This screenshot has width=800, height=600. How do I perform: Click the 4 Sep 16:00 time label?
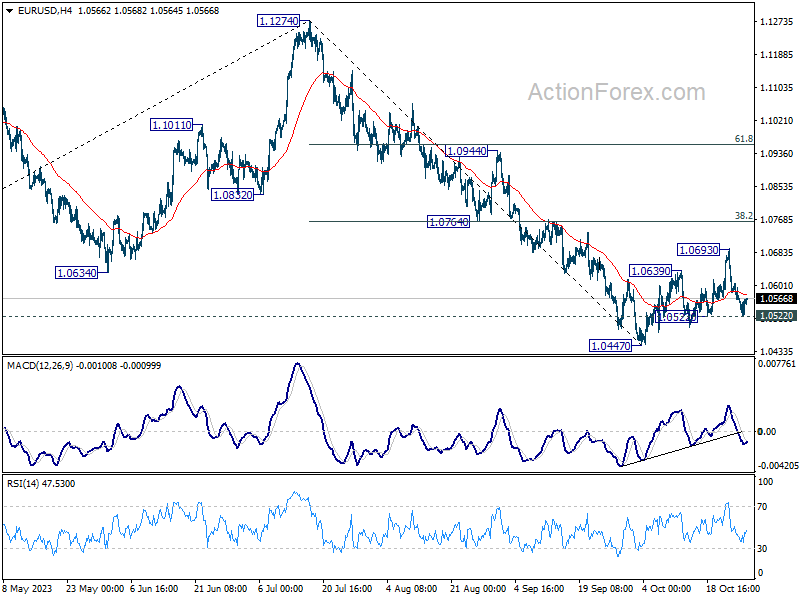539,589
